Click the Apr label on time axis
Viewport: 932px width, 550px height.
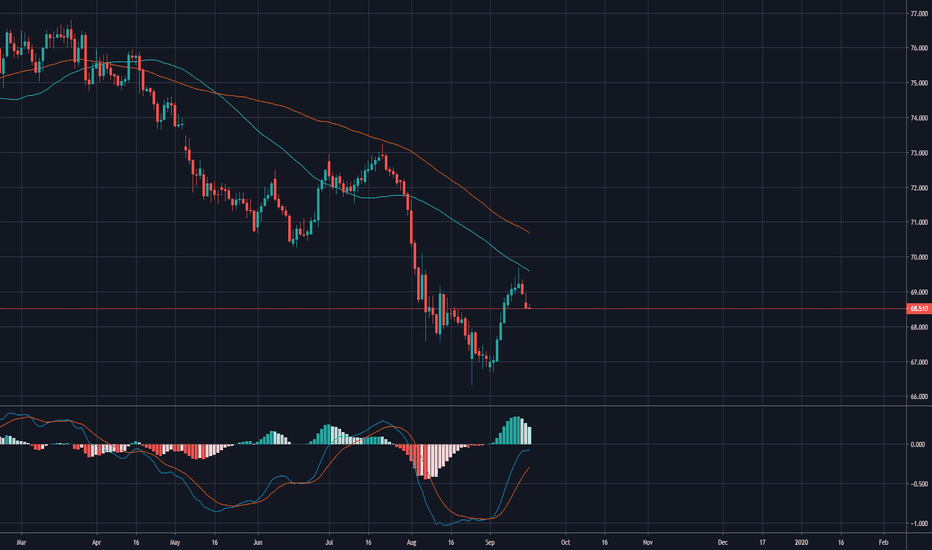coord(96,542)
